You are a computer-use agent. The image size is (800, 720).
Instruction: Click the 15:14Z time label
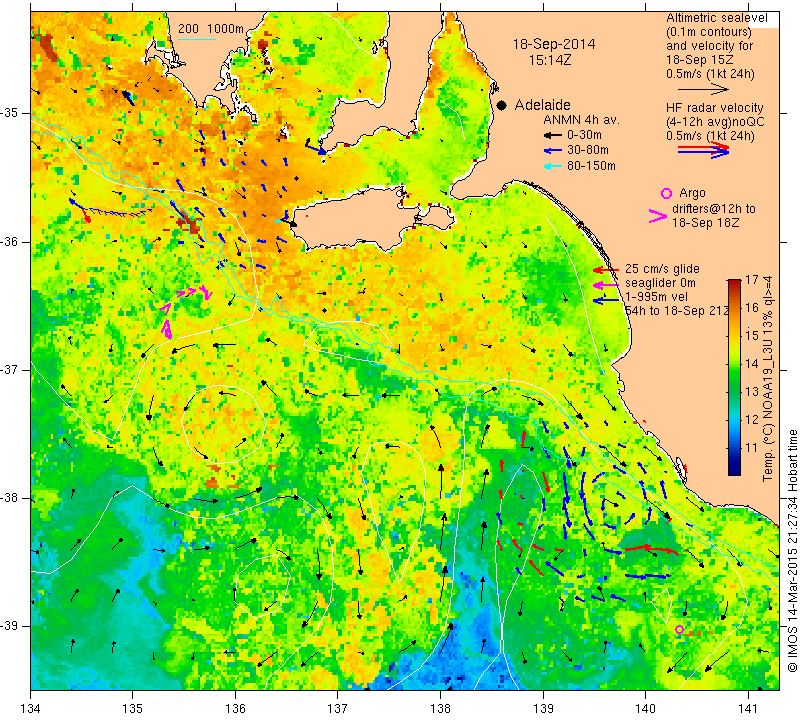(x=549, y=60)
